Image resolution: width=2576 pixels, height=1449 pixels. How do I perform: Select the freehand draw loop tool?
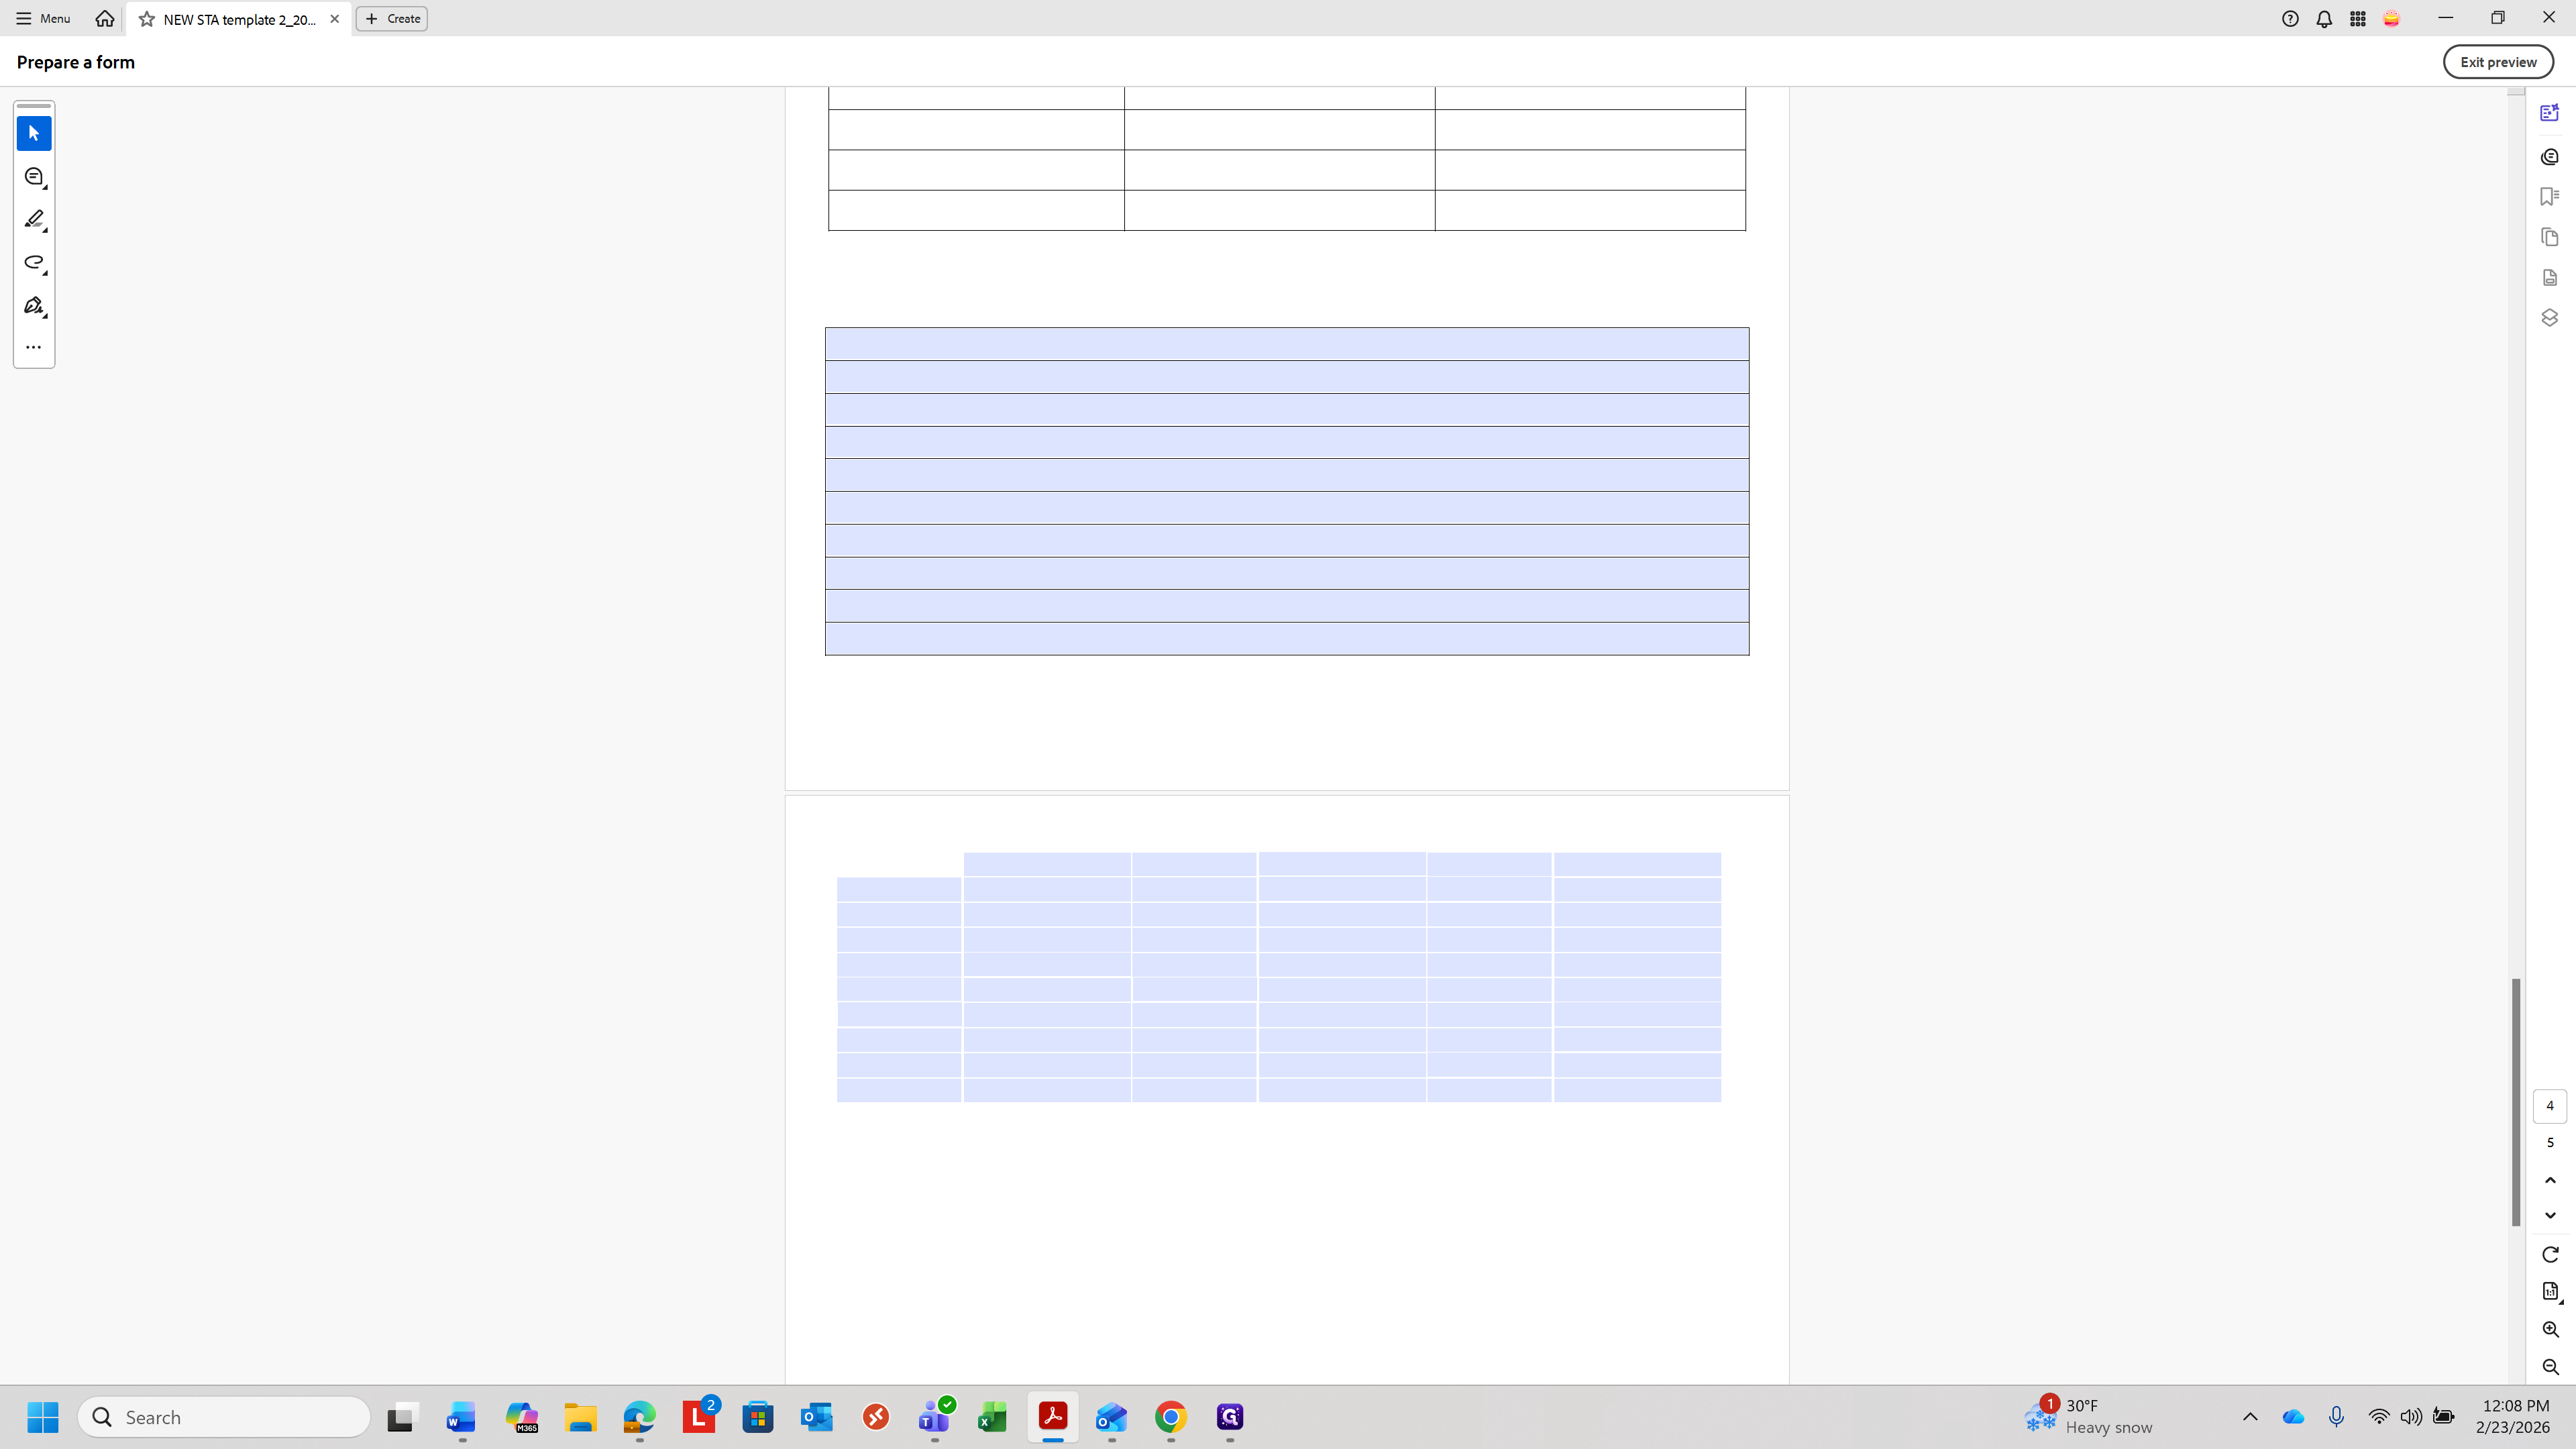[x=34, y=262]
